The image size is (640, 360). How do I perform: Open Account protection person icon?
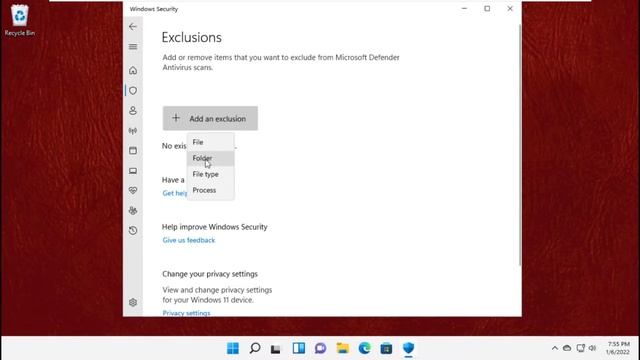133,111
